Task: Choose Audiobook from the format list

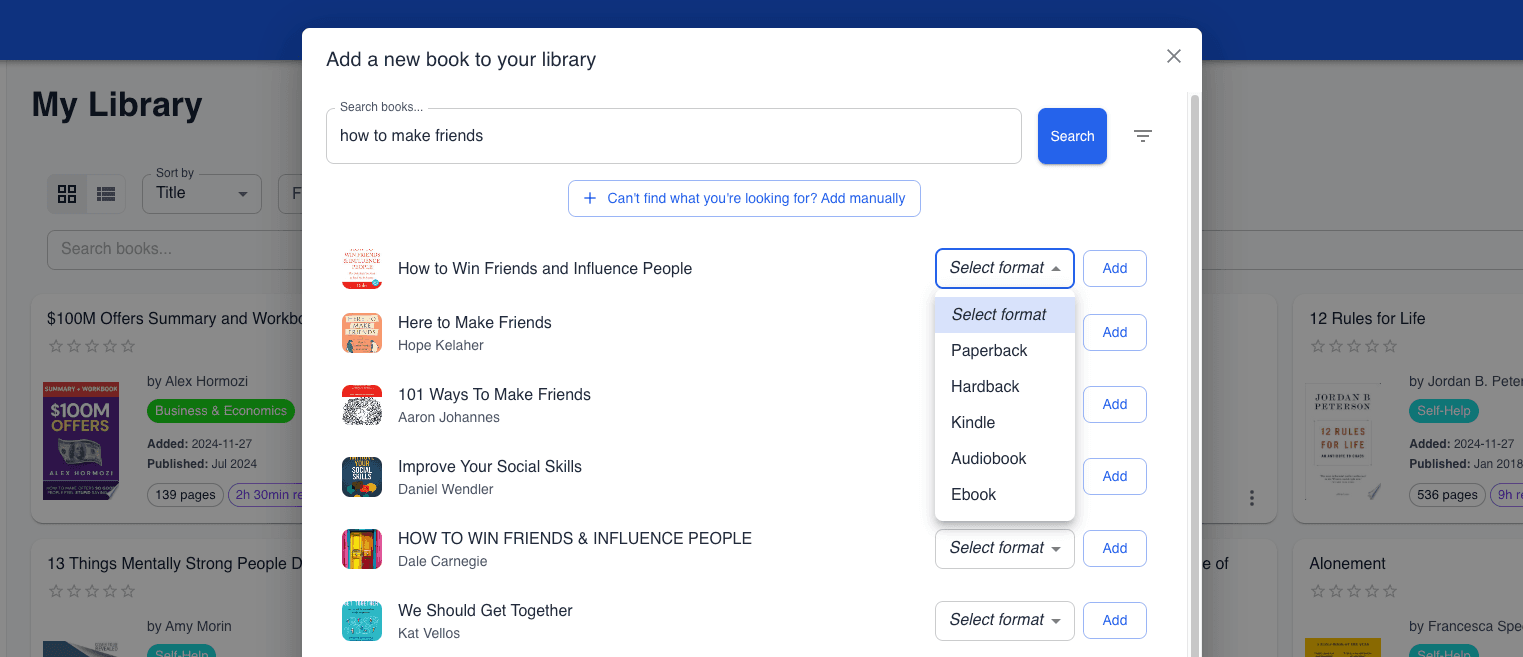Action: point(1005,458)
